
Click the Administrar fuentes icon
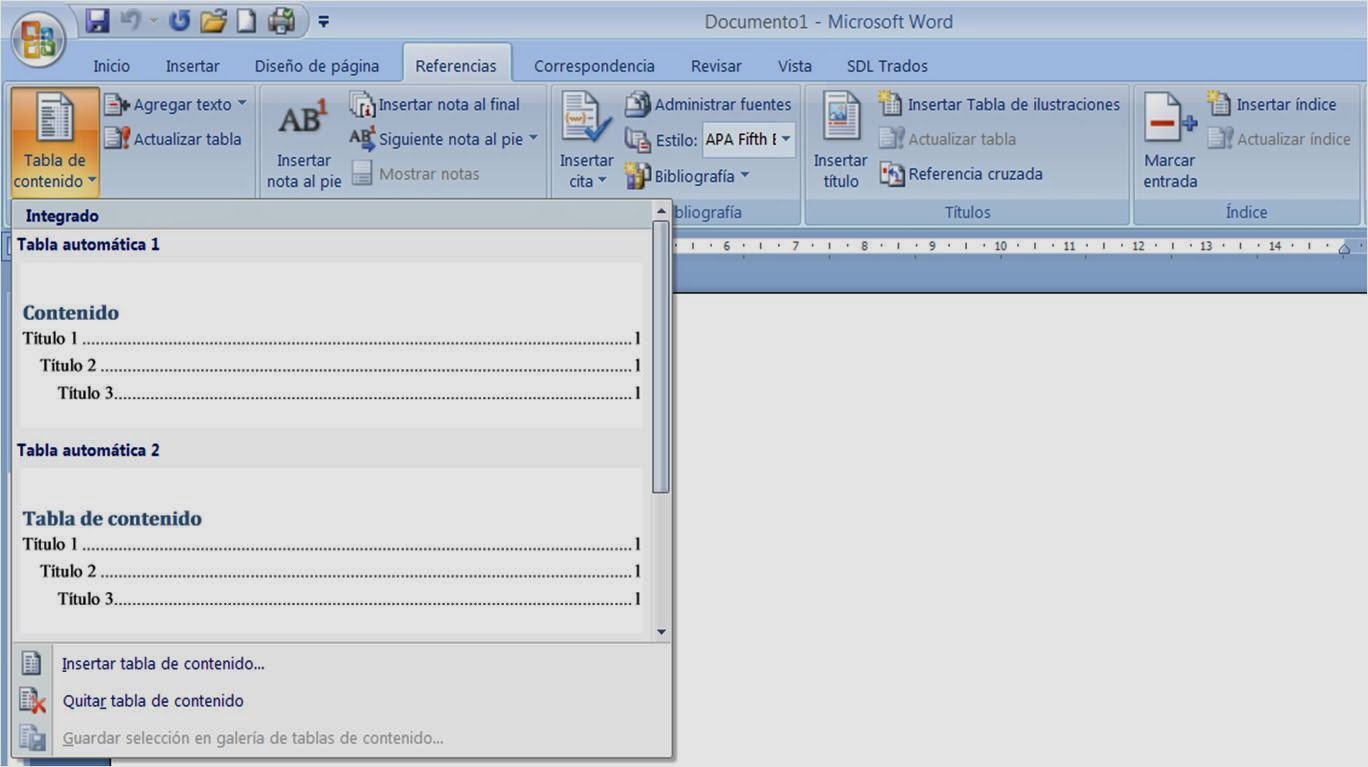click(637, 104)
